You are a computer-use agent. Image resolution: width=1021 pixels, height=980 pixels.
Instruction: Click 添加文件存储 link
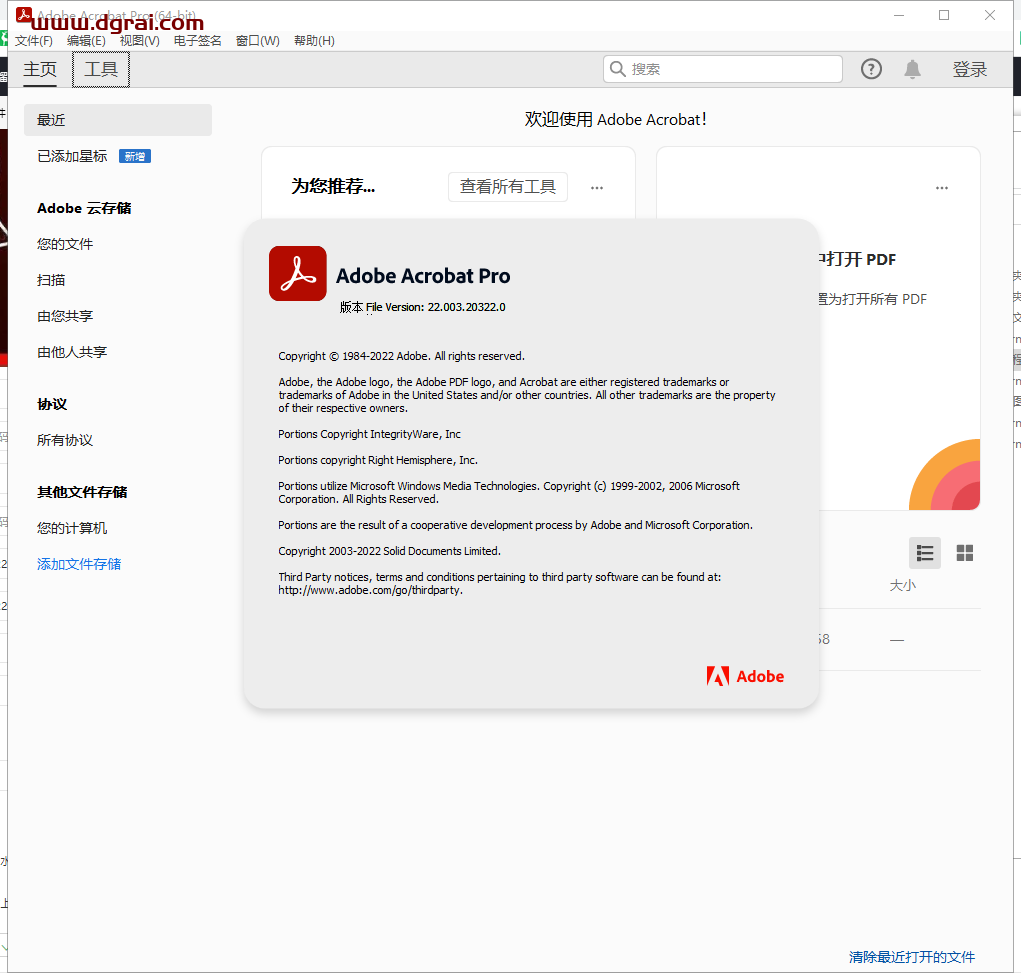[79, 564]
